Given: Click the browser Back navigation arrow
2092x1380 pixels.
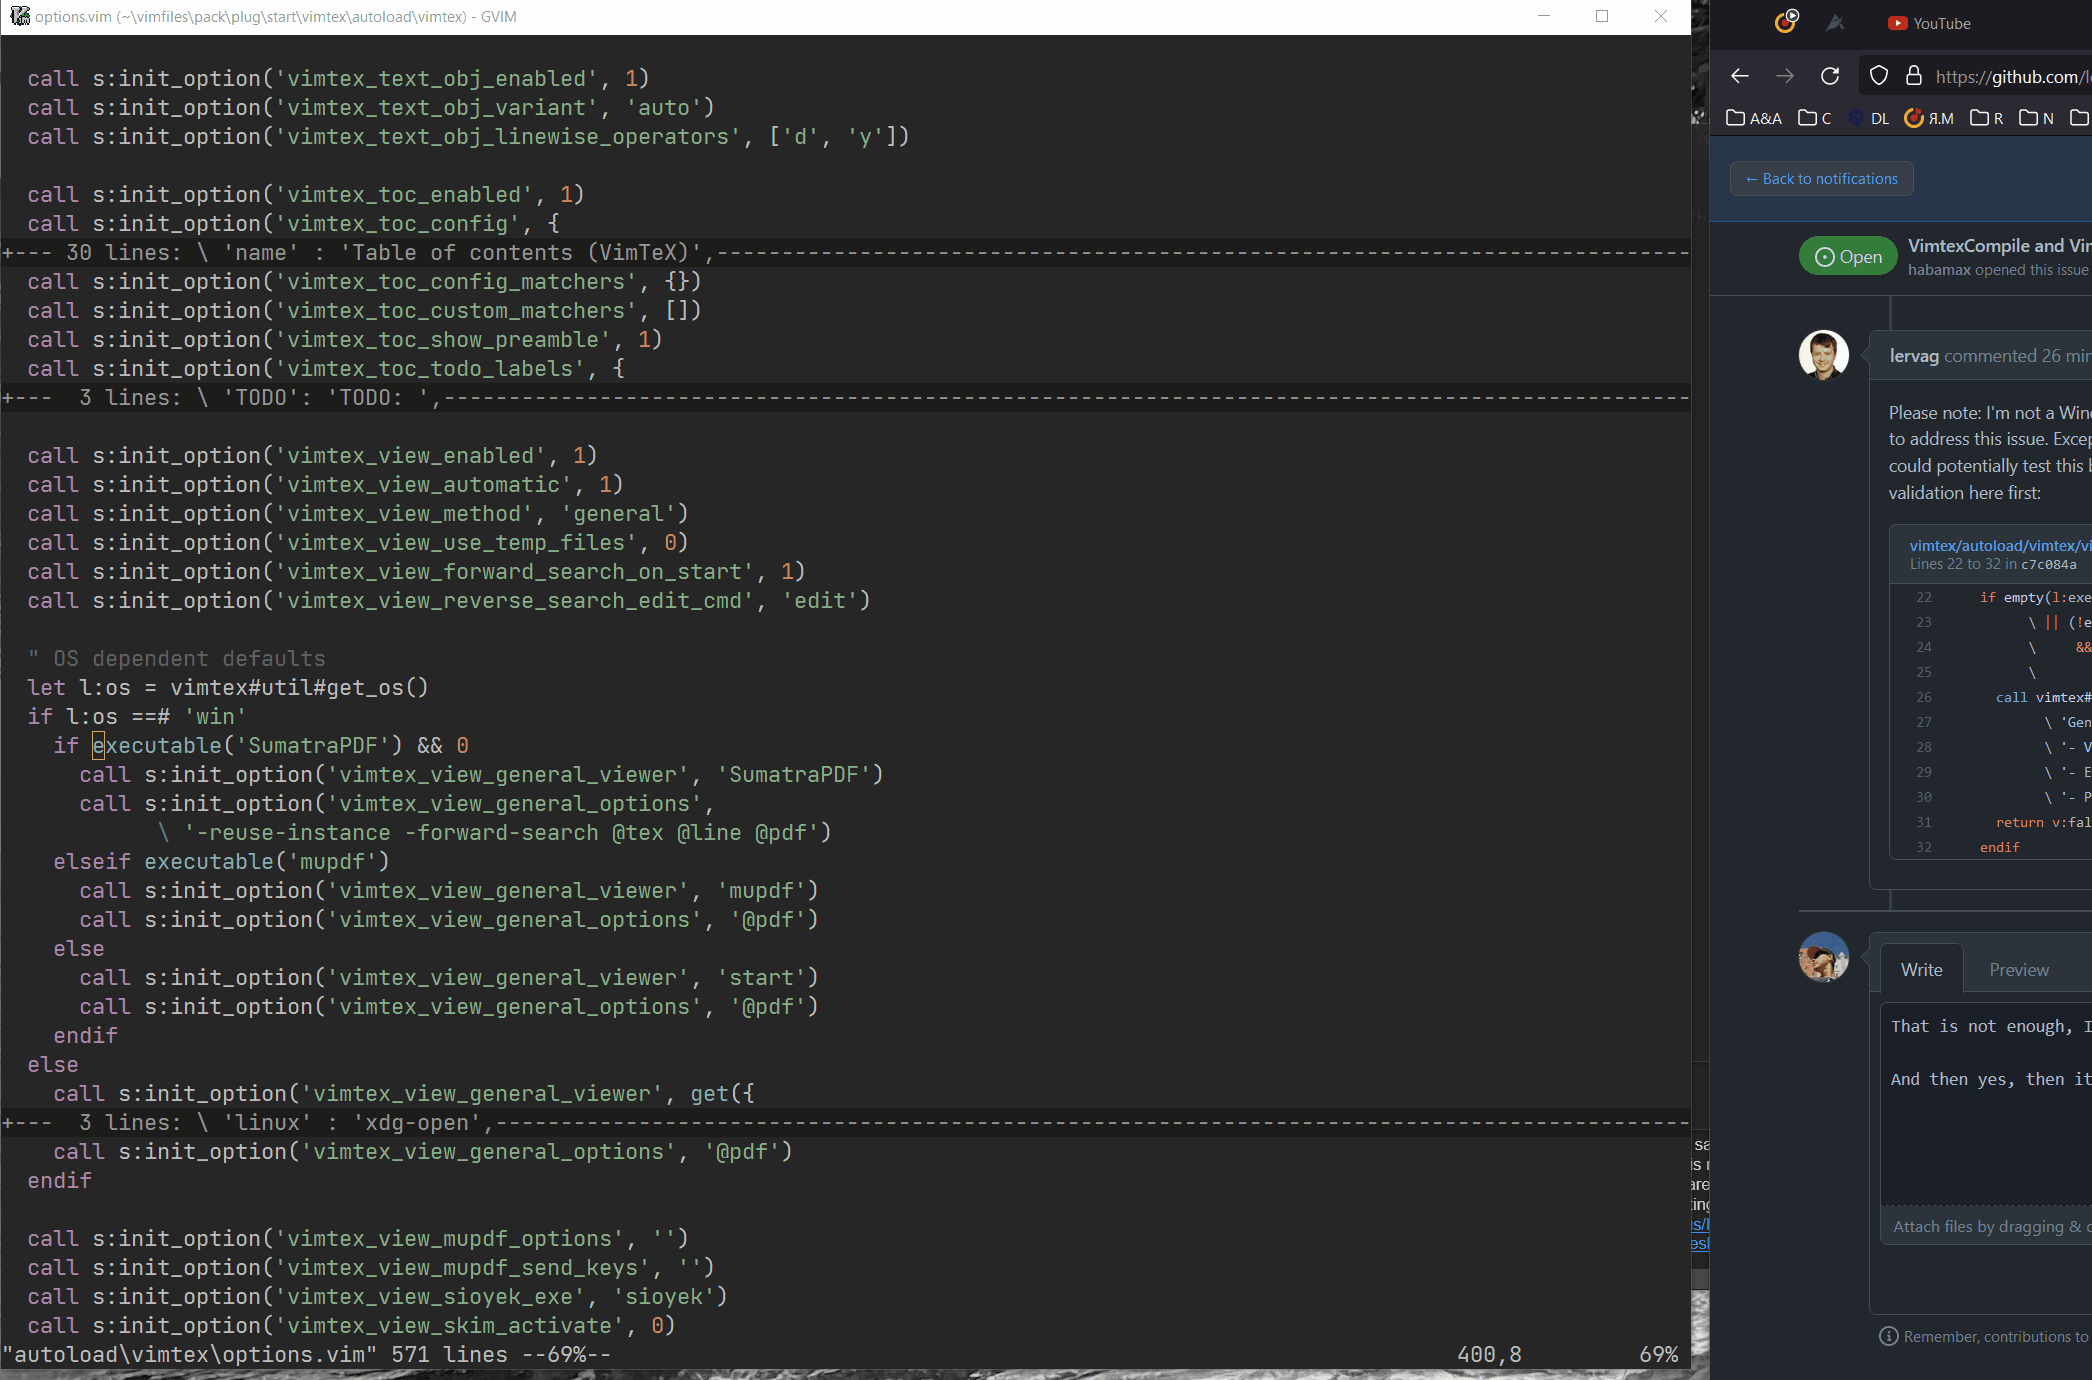Looking at the screenshot, I should (x=1740, y=76).
